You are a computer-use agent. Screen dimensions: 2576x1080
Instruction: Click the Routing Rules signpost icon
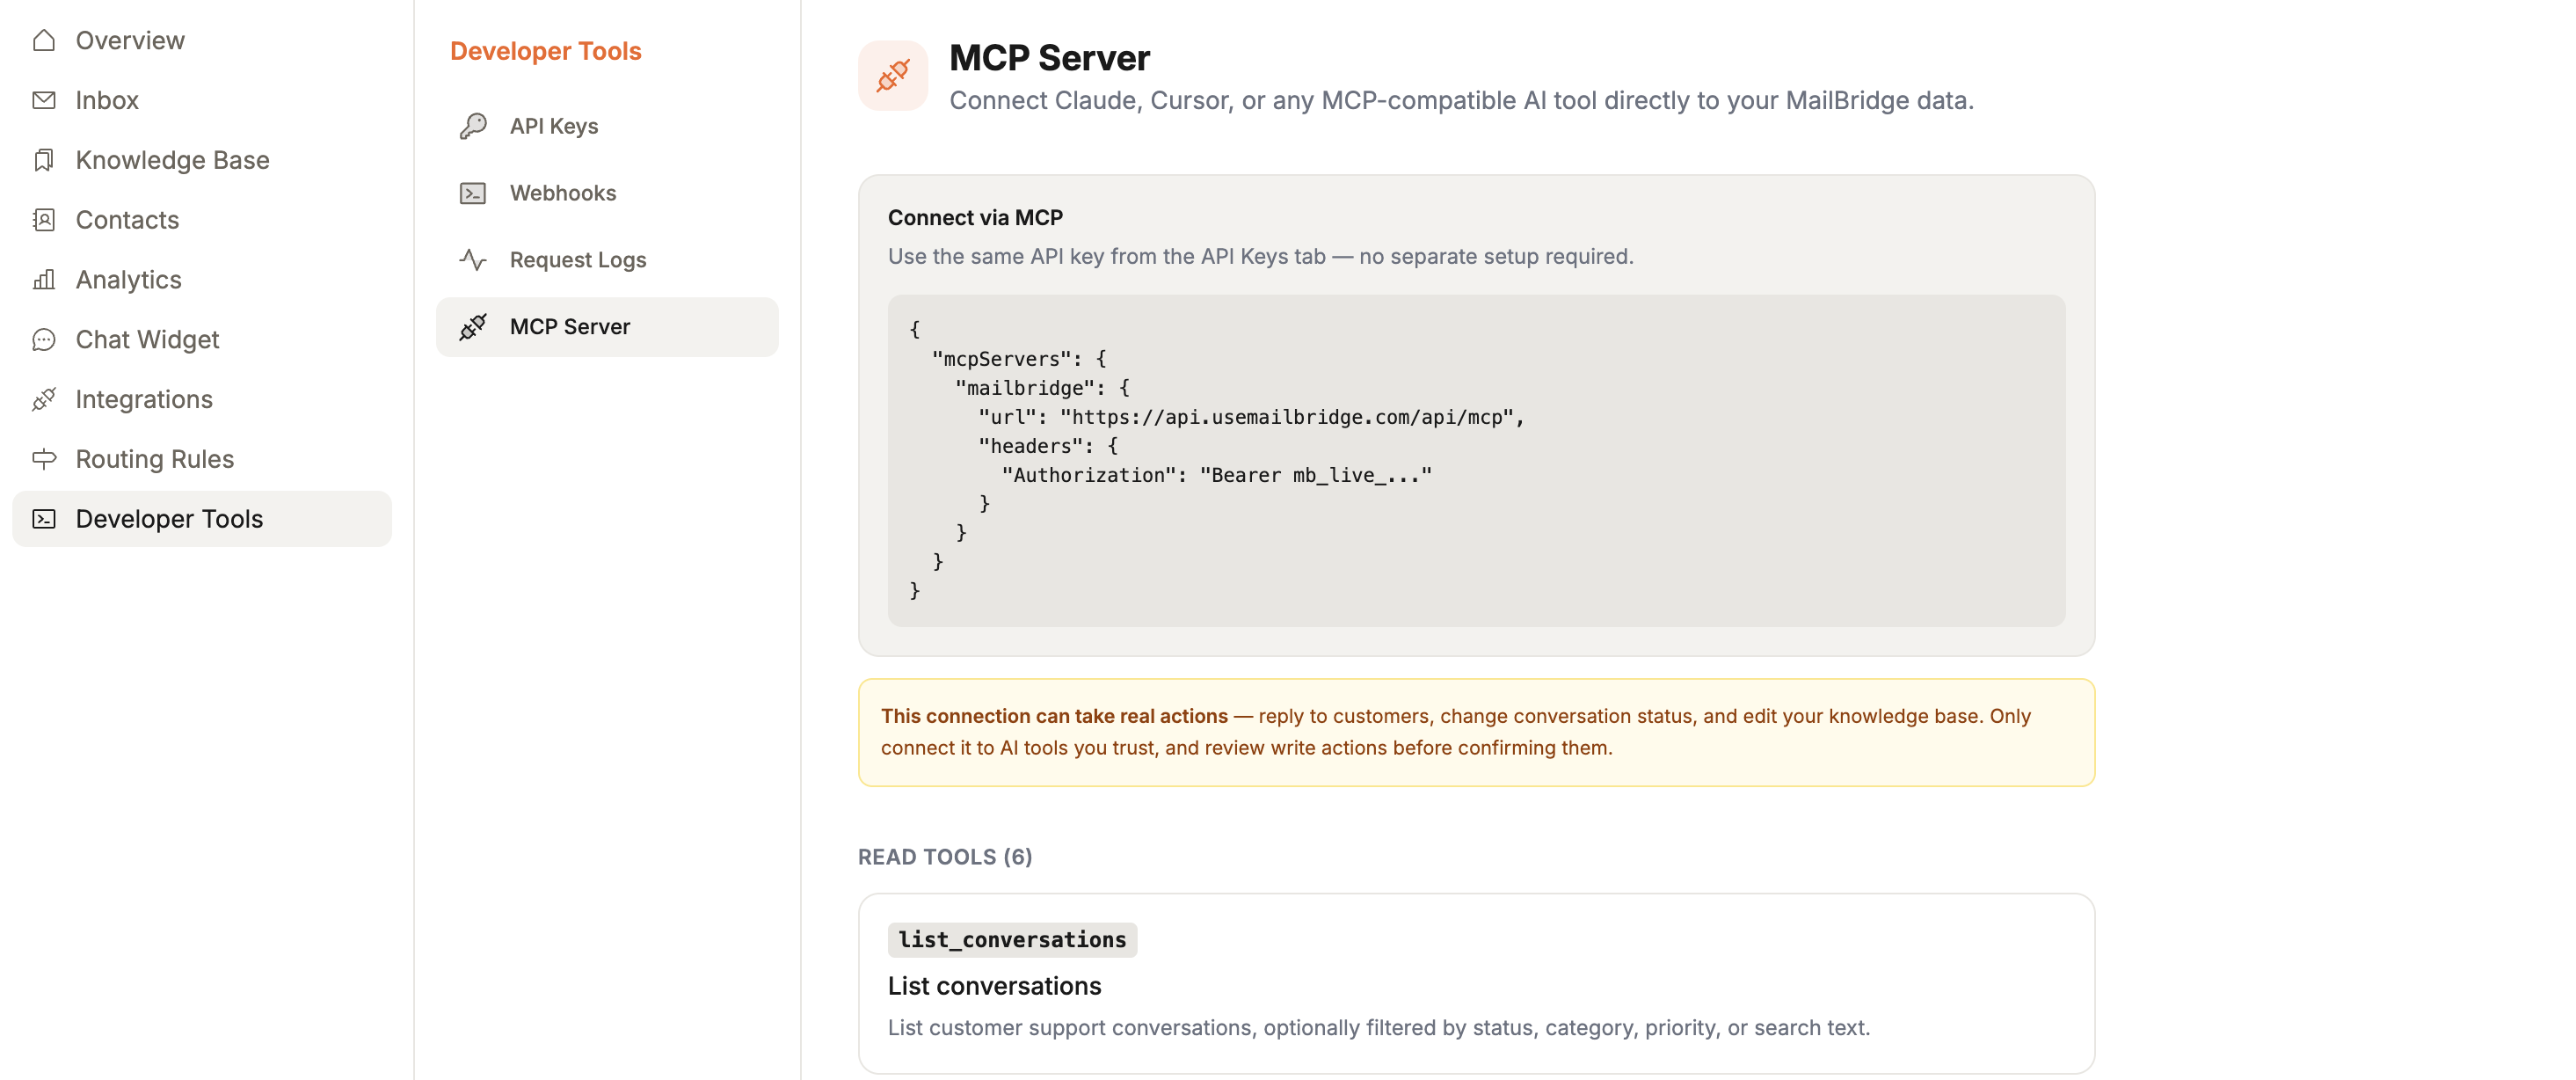click(x=44, y=459)
